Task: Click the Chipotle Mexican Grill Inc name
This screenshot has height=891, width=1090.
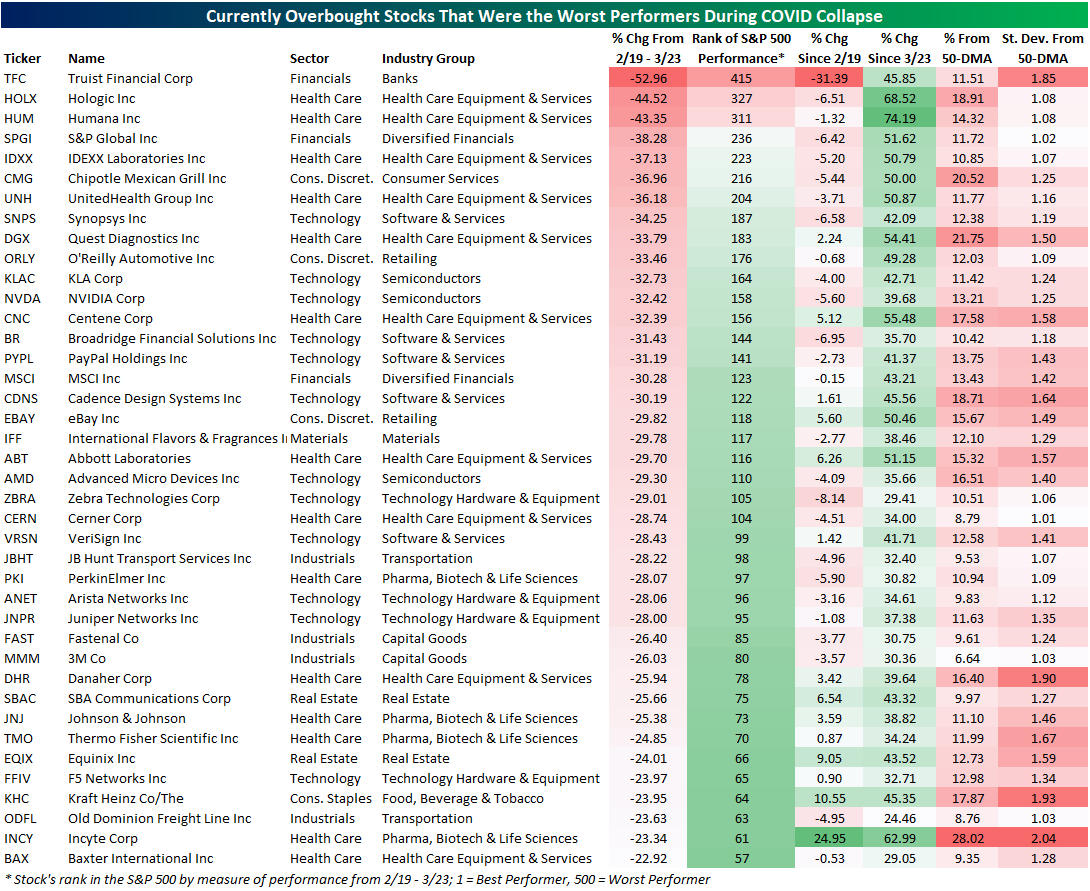Action: coord(147,178)
